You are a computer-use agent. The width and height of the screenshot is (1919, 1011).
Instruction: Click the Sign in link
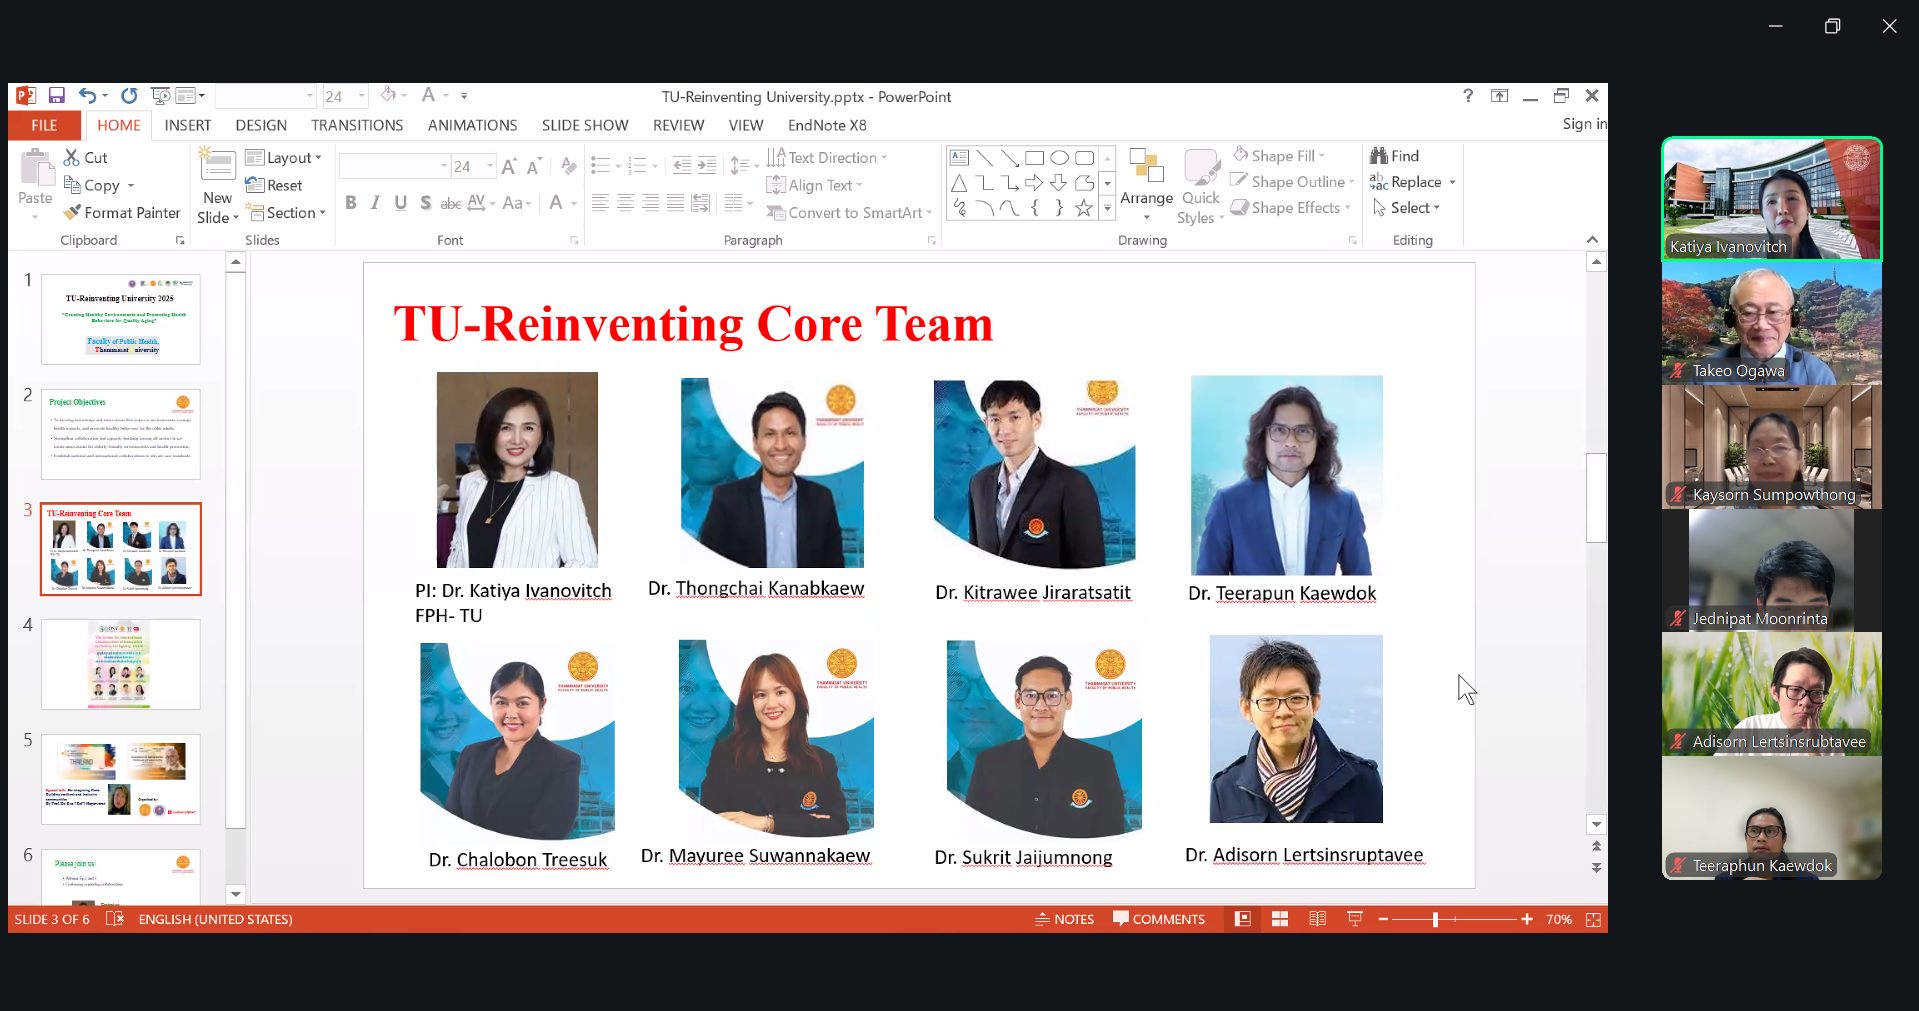(1583, 124)
